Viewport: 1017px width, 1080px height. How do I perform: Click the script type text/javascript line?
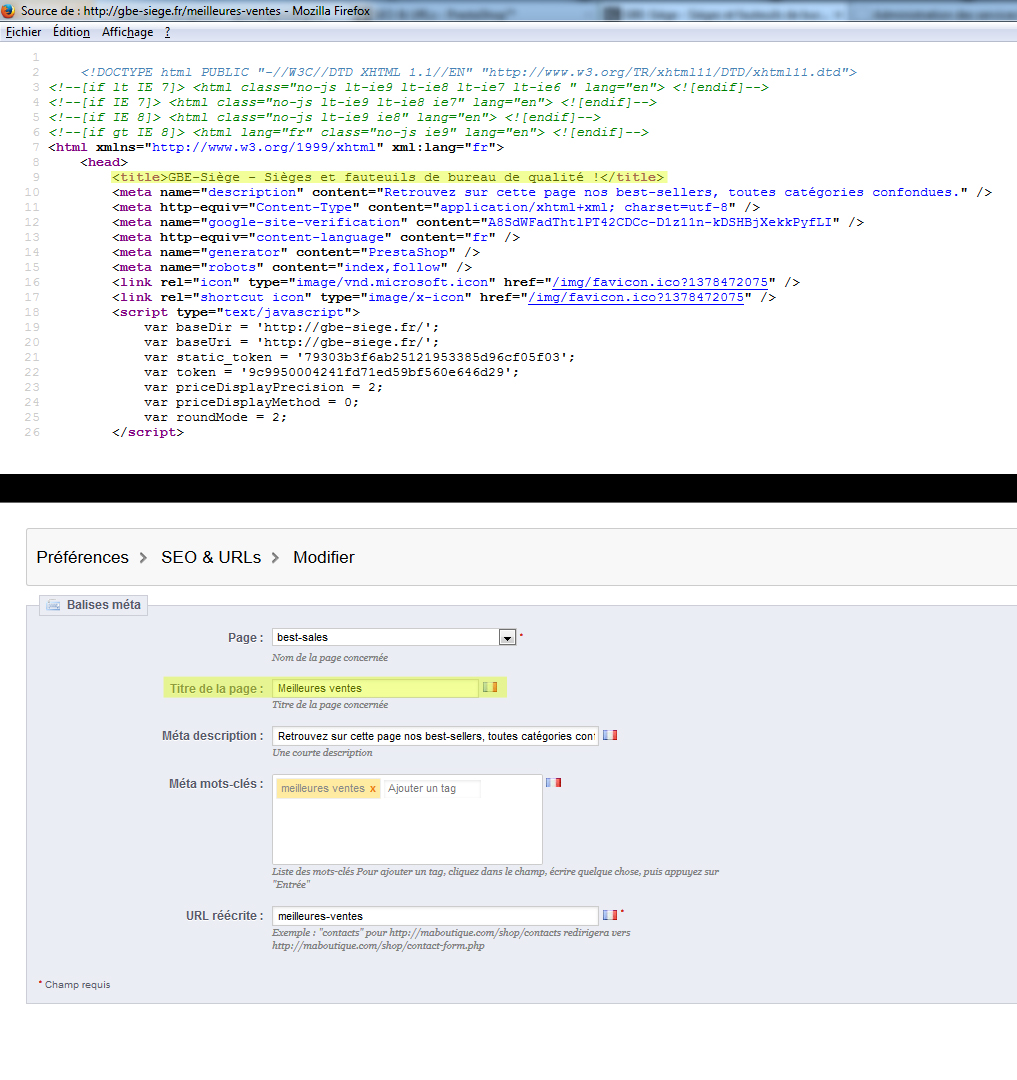[x=236, y=313]
